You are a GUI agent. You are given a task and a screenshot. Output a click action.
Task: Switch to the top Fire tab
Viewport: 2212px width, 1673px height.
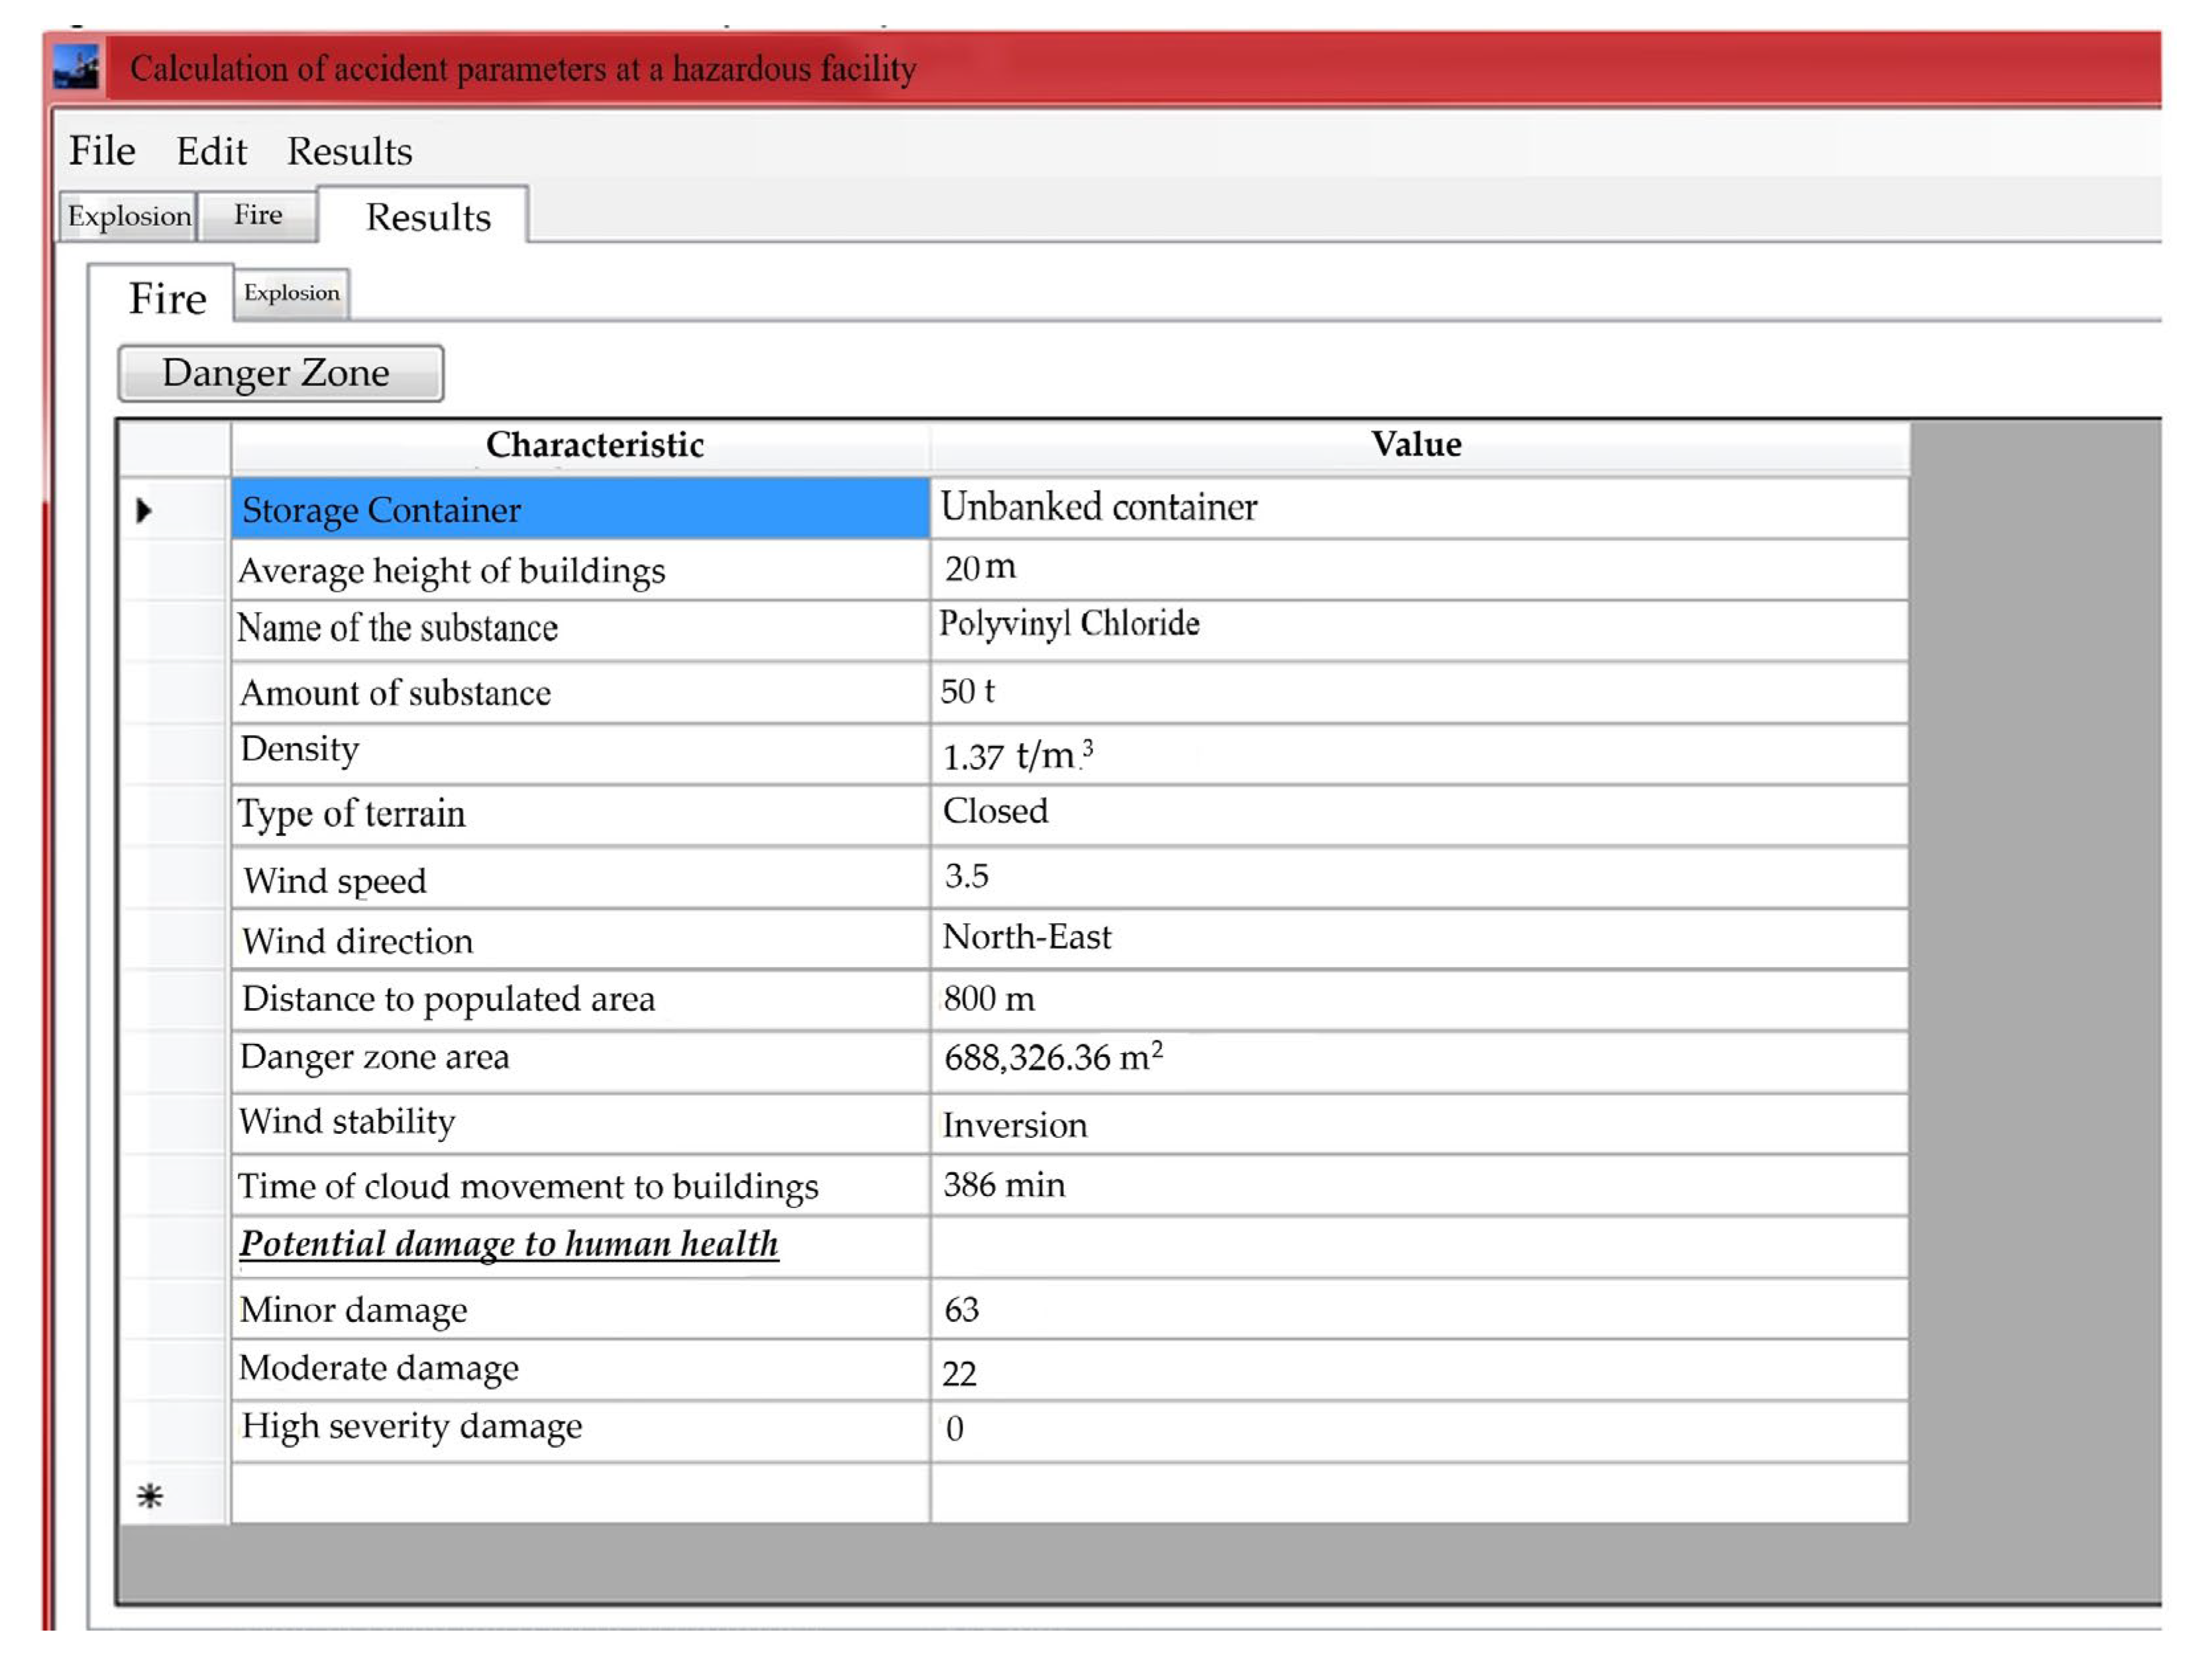[258, 215]
